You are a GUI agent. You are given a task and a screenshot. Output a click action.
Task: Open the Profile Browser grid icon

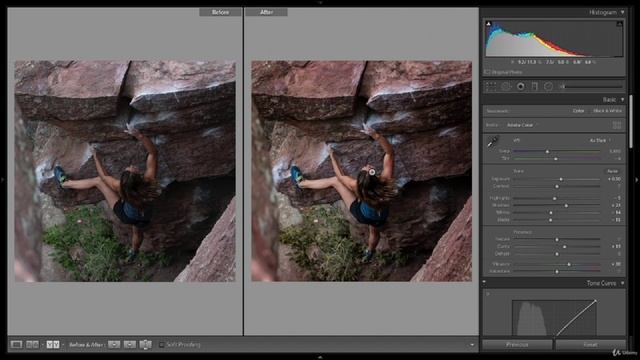tap(617, 125)
